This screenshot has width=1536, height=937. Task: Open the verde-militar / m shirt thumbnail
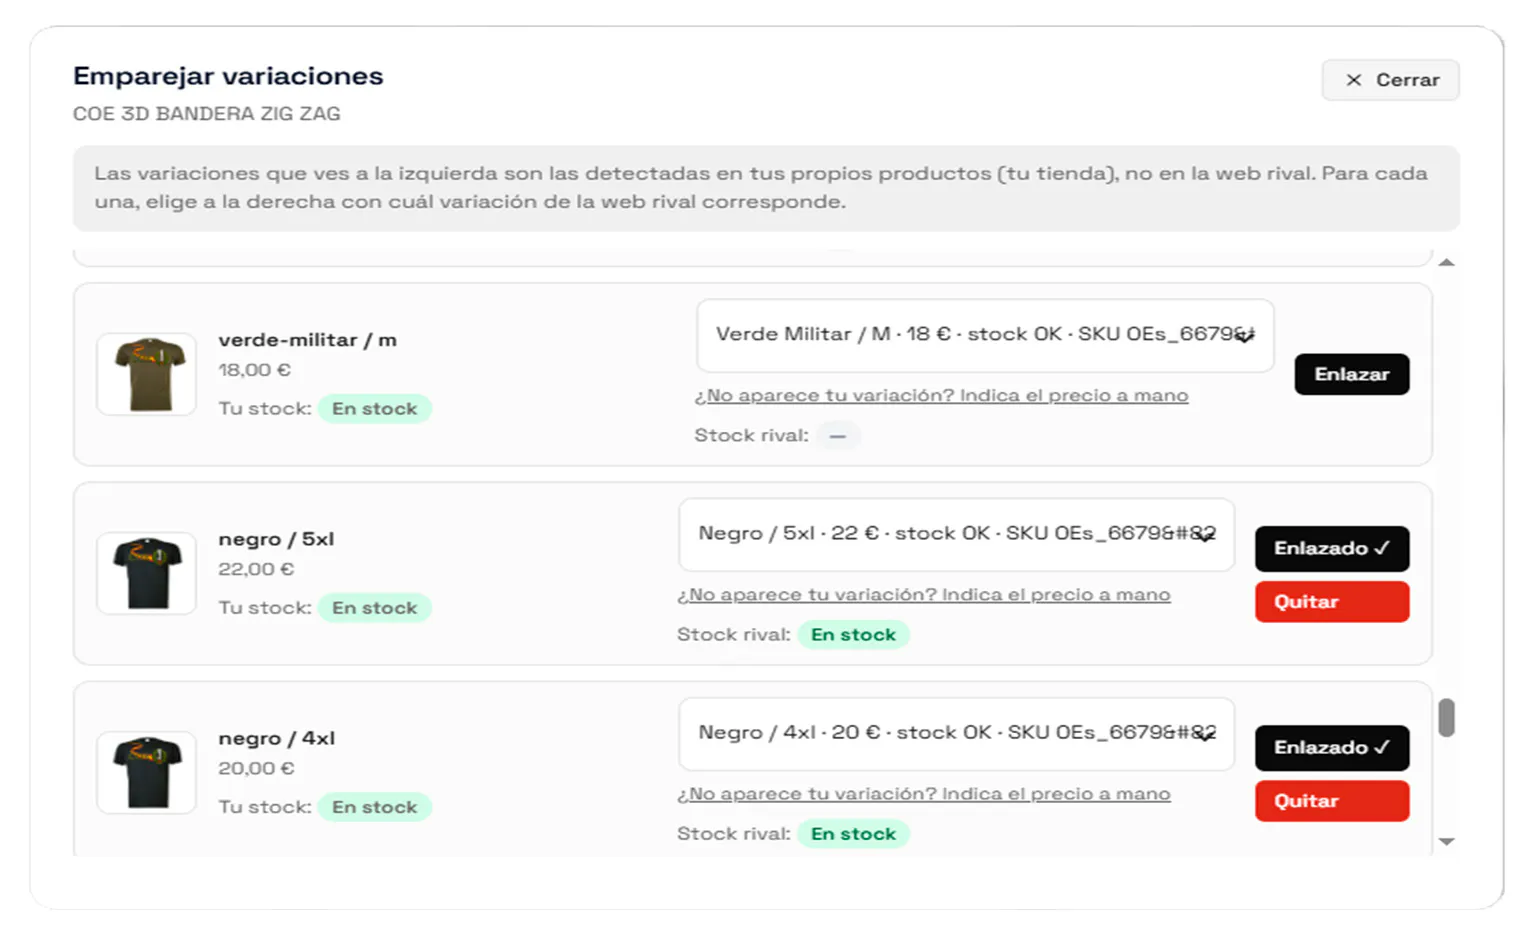click(x=147, y=374)
